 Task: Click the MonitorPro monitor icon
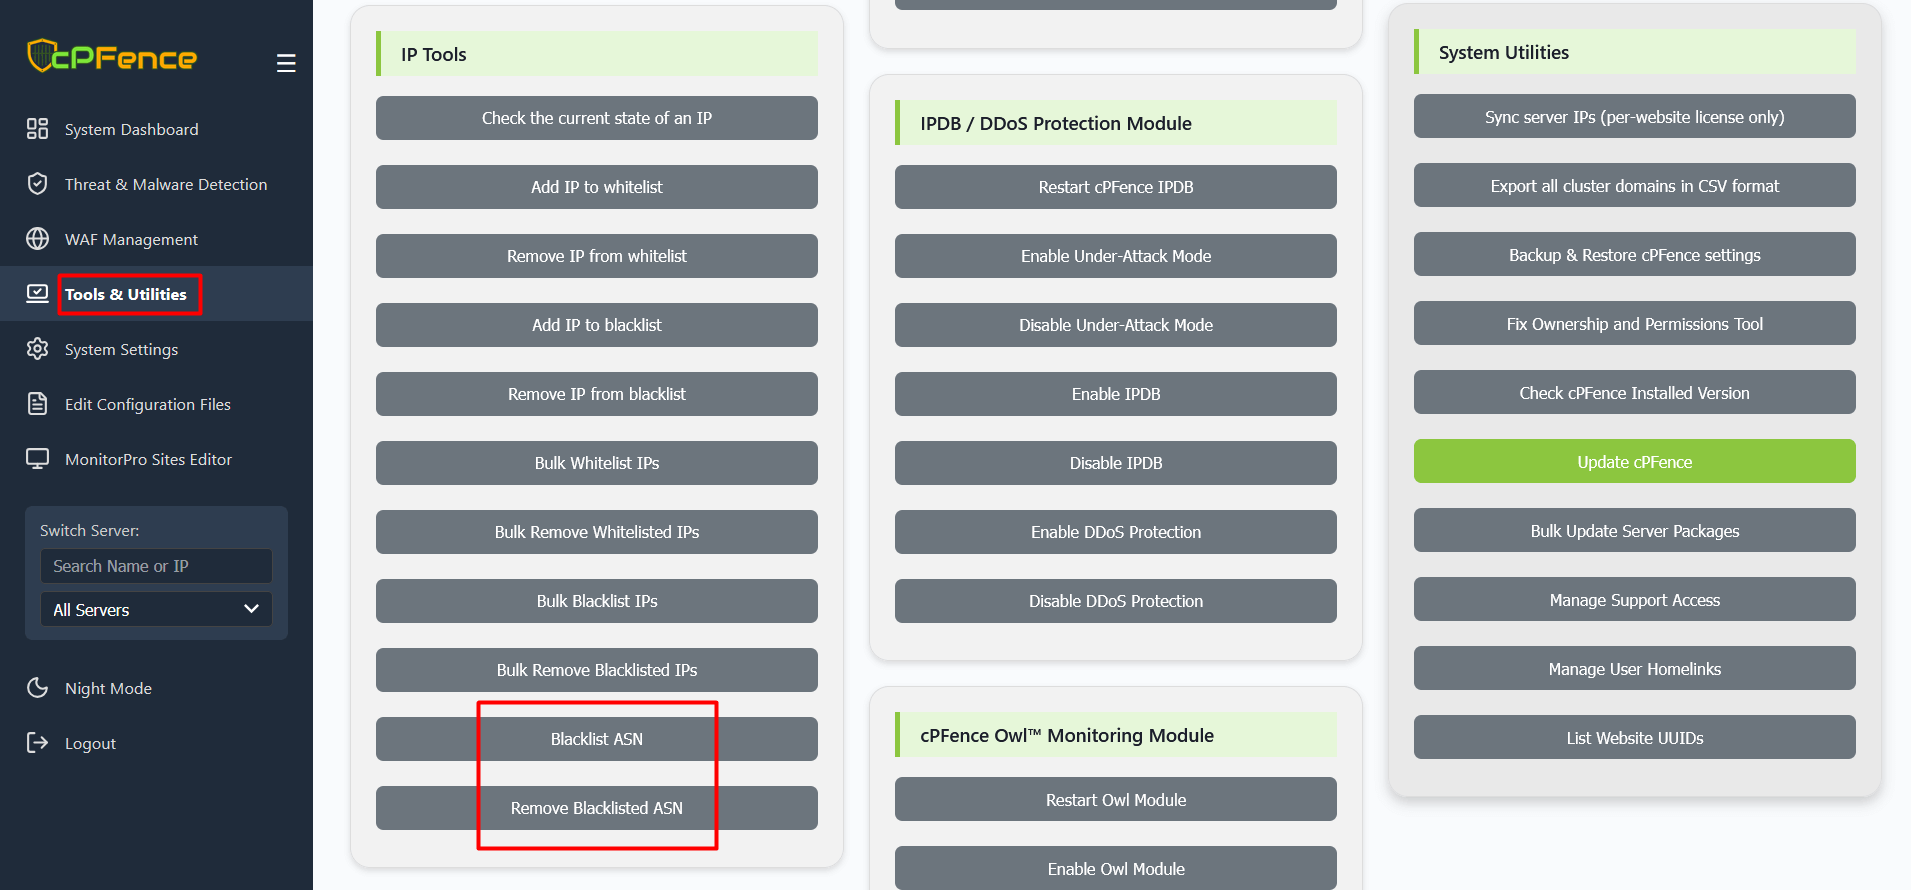pyautogui.click(x=37, y=459)
